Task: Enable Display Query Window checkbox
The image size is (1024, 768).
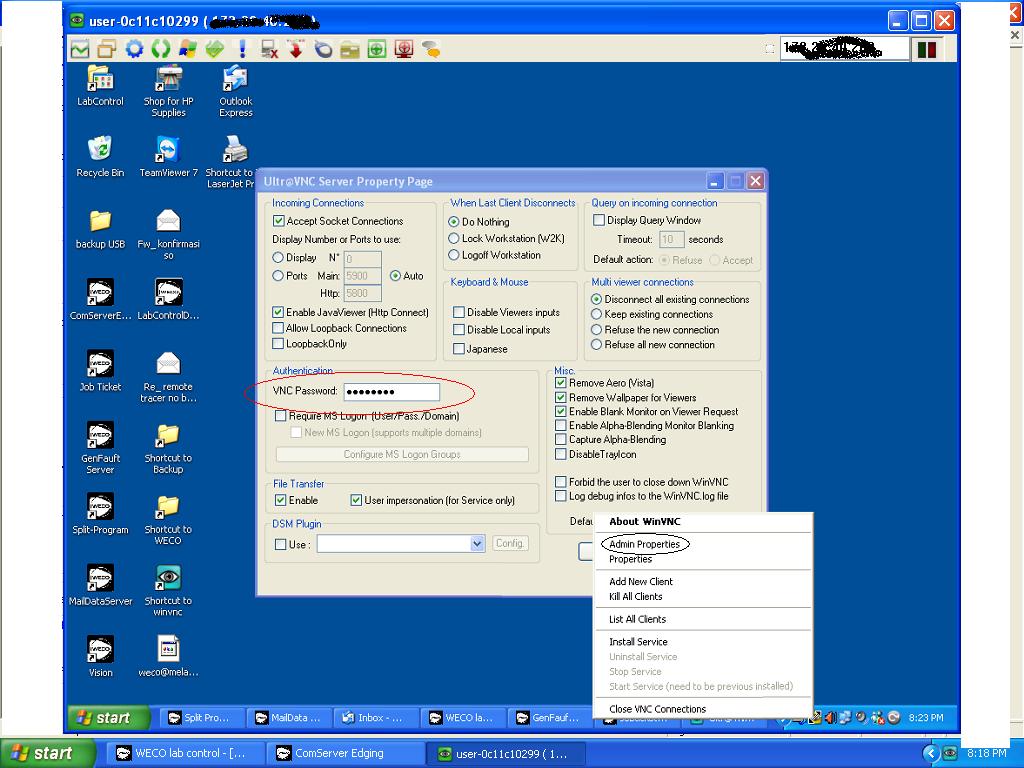Action: [x=599, y=220]
